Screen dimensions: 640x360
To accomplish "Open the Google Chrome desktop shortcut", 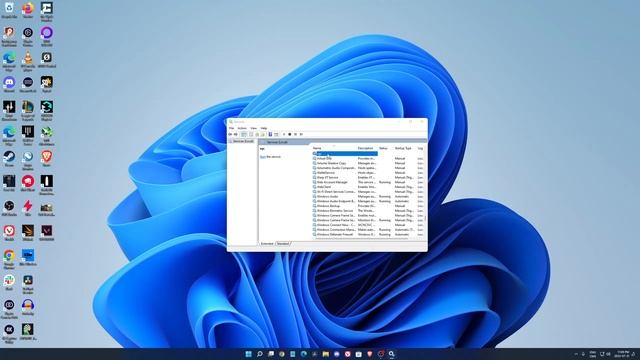I will click(9, 259).
